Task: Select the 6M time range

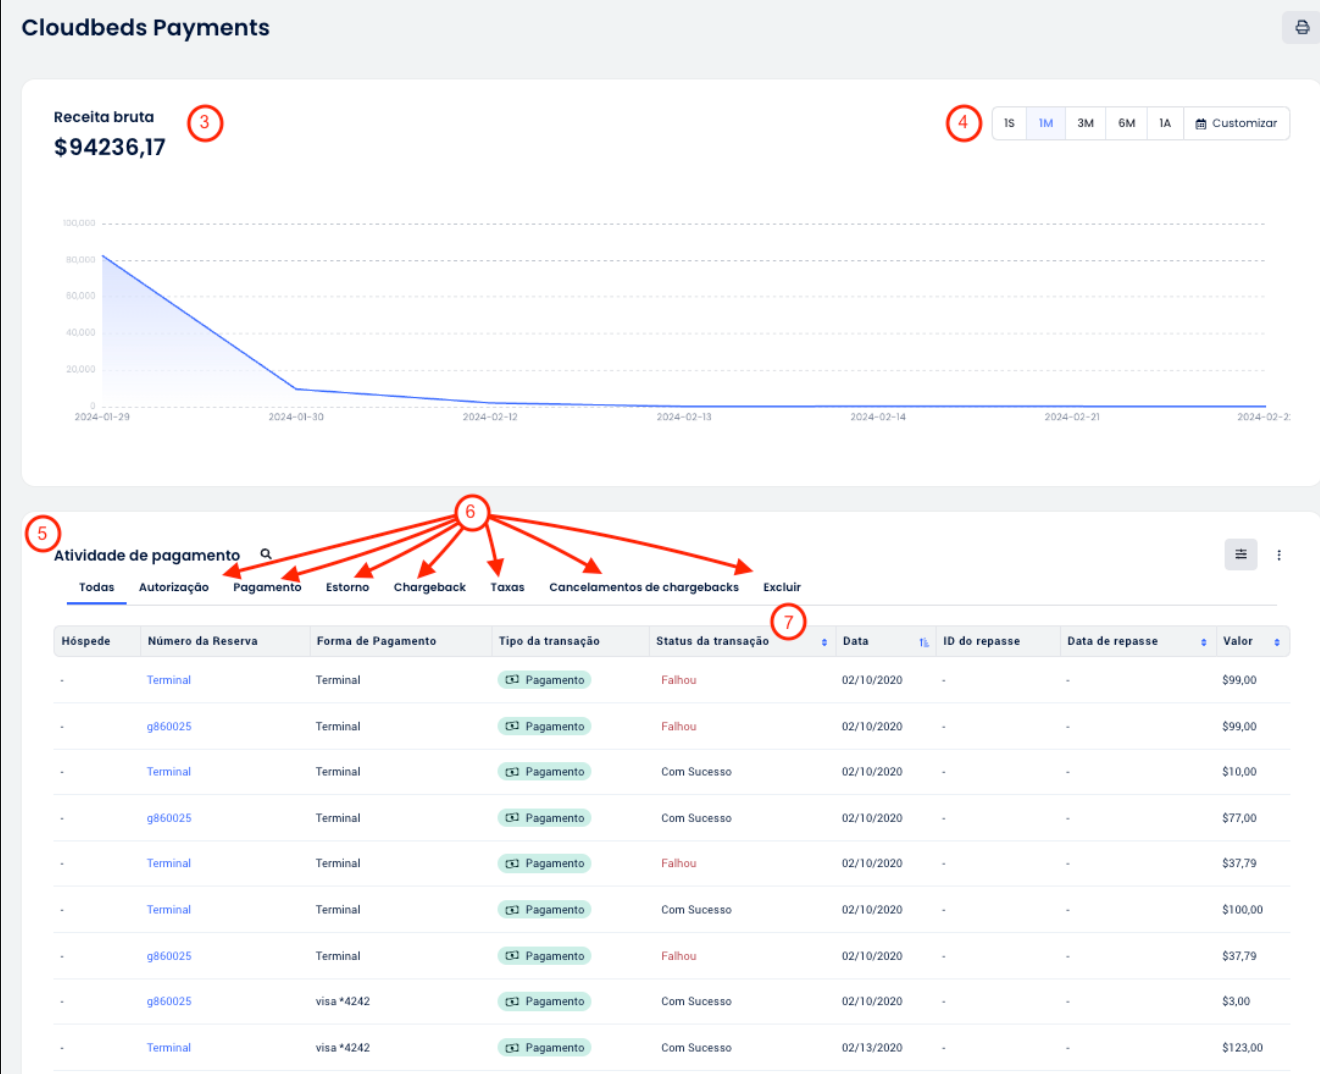Action: [x=1127, y=123]
